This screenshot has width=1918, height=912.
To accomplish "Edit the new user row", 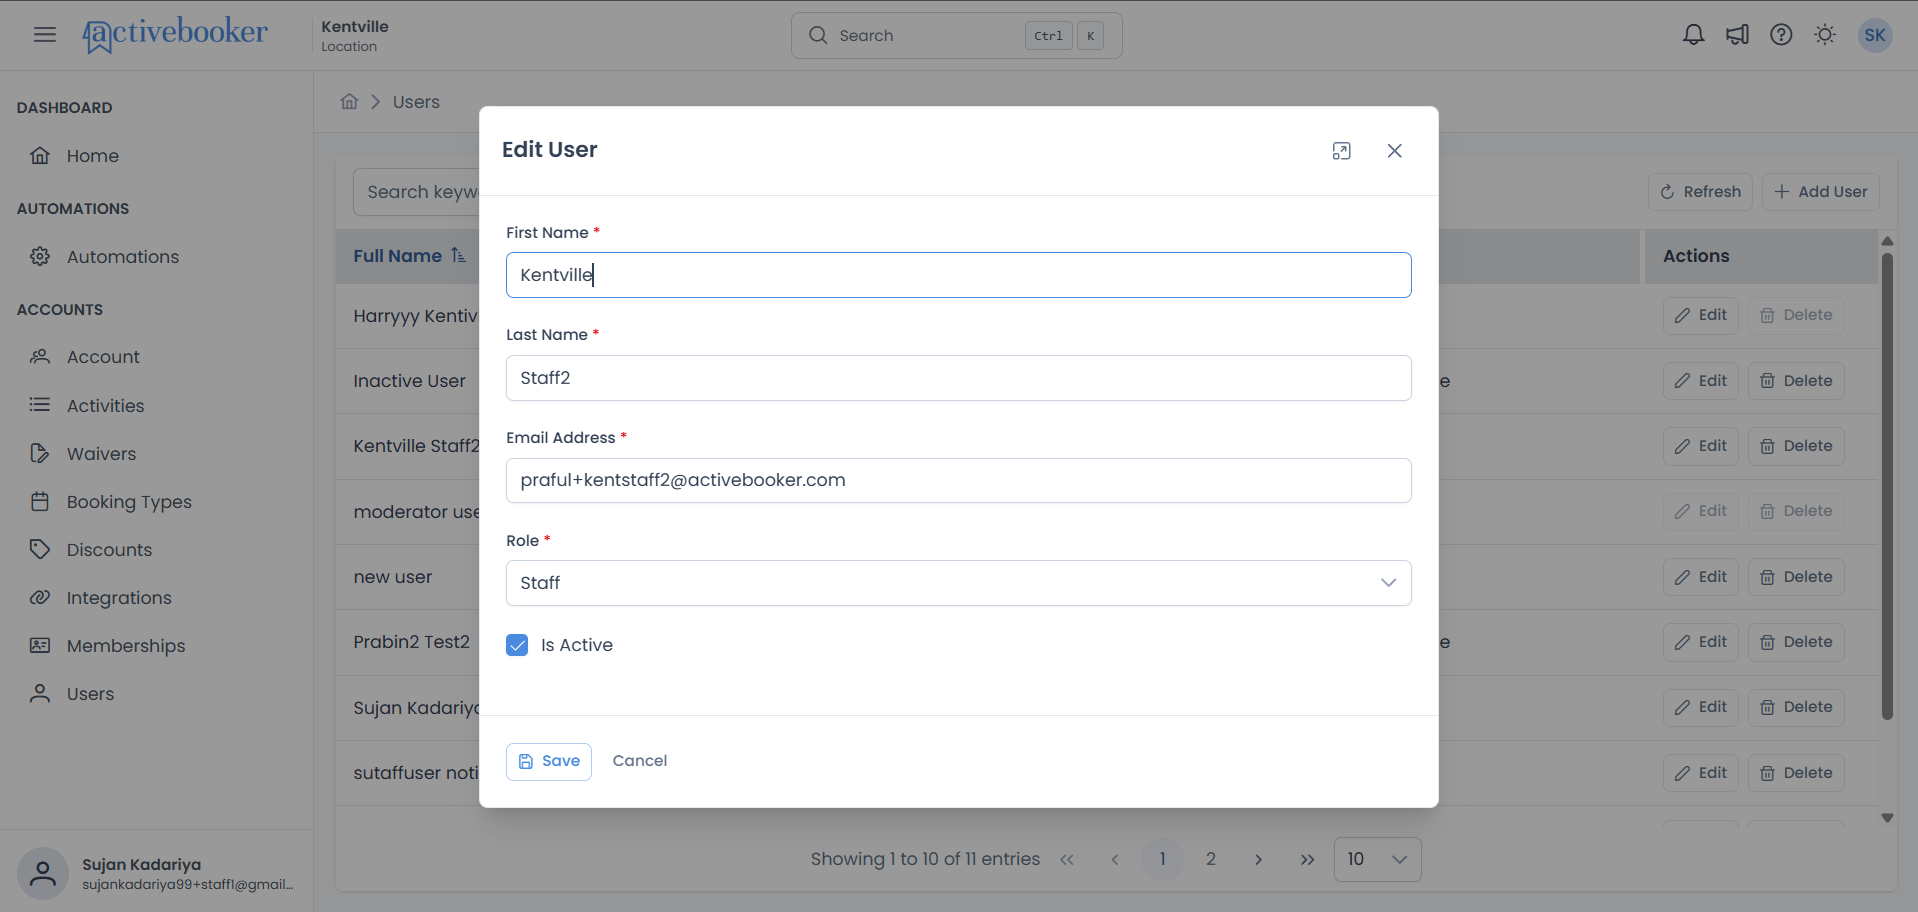I will click(x=1701, y=577).
